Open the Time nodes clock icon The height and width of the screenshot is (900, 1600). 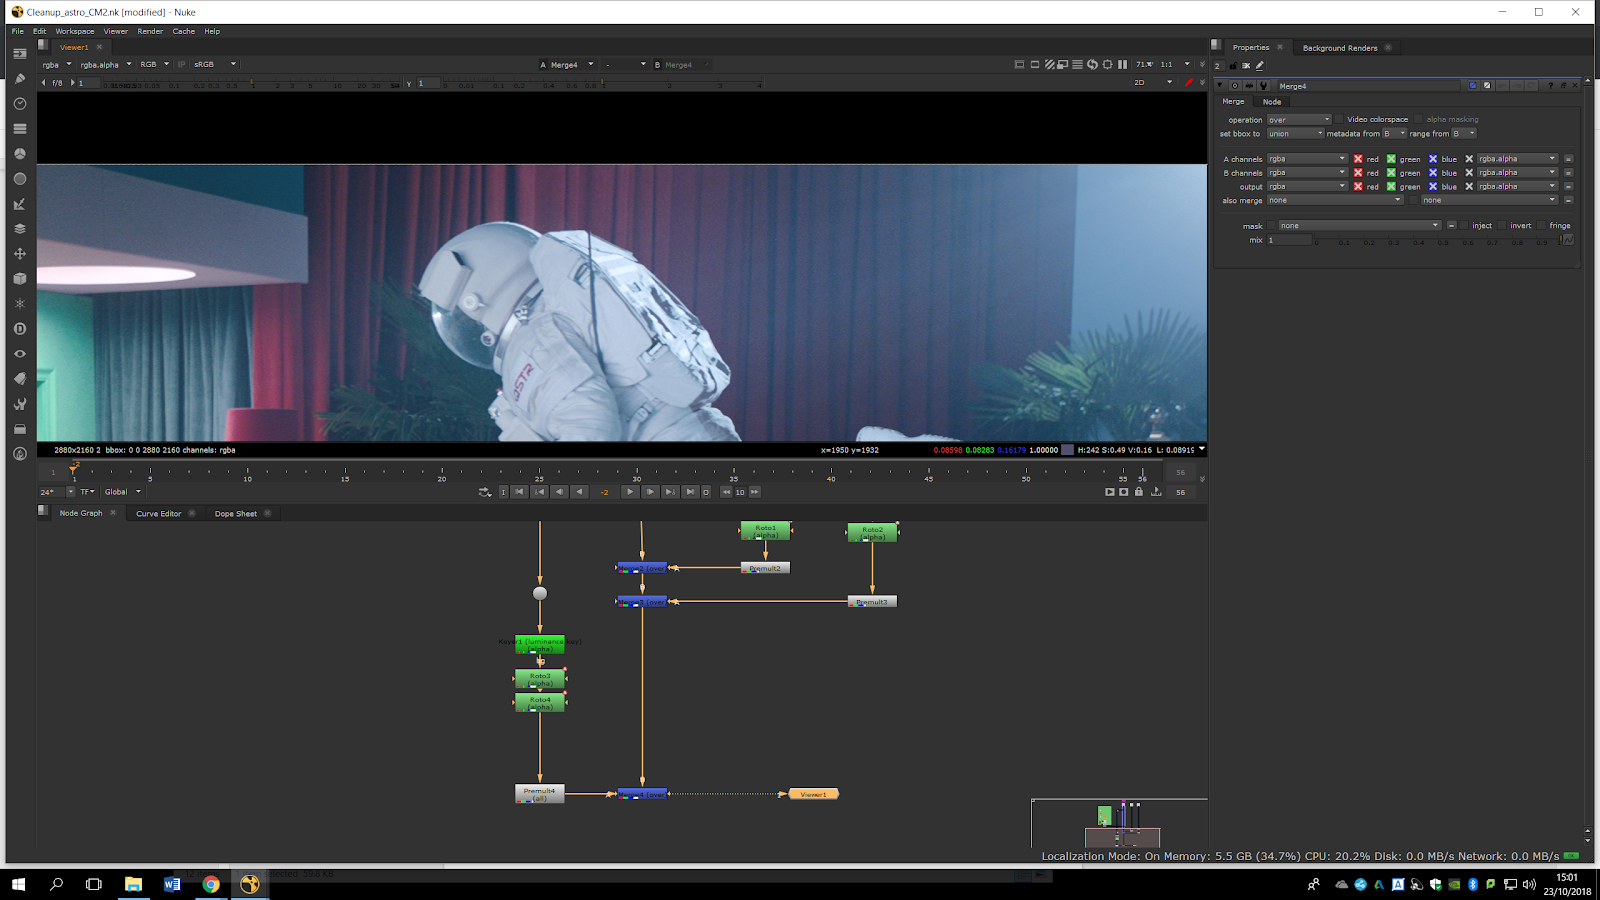point(20,104)
